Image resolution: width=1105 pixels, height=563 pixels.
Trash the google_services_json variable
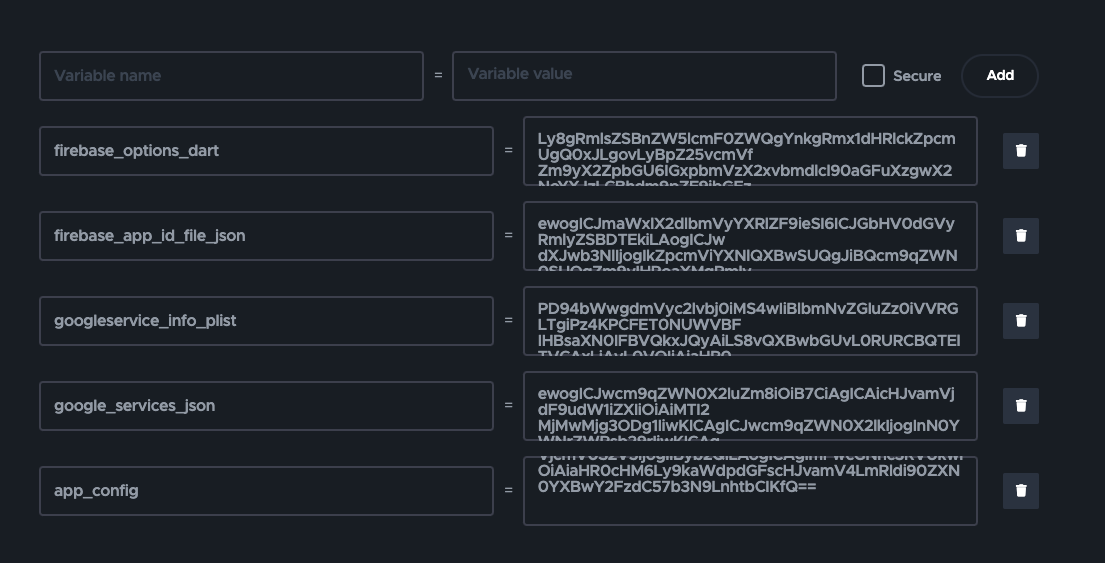(1020, 406)
